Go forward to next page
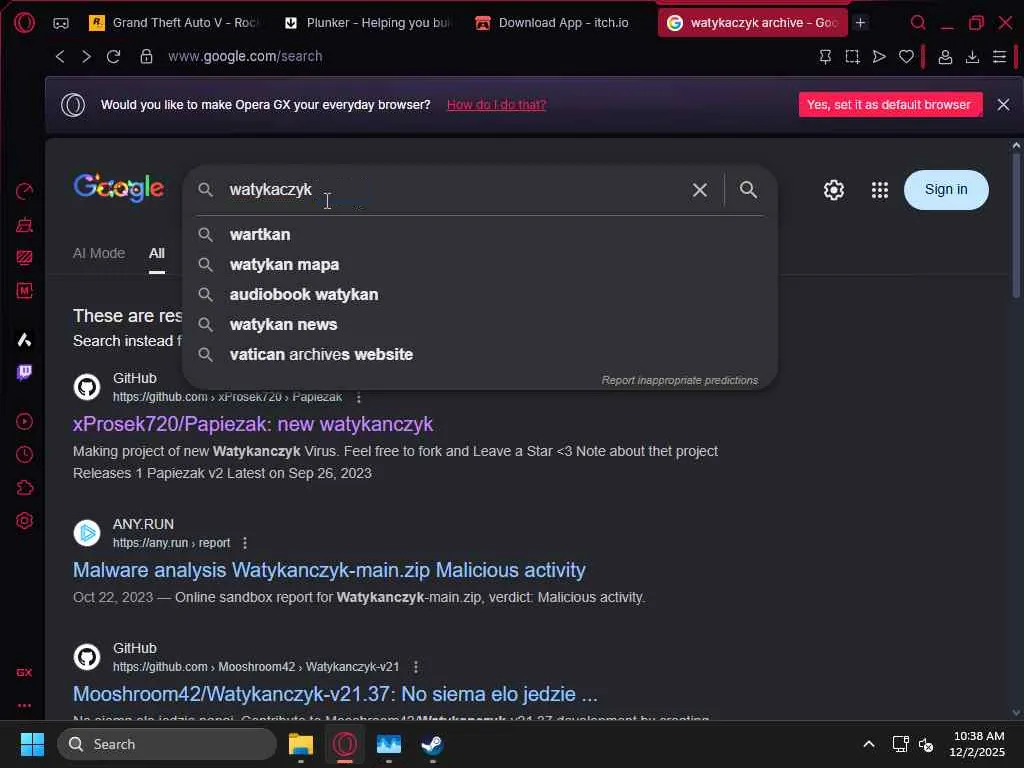The image size is (1024, 768). tap(86, 57)
